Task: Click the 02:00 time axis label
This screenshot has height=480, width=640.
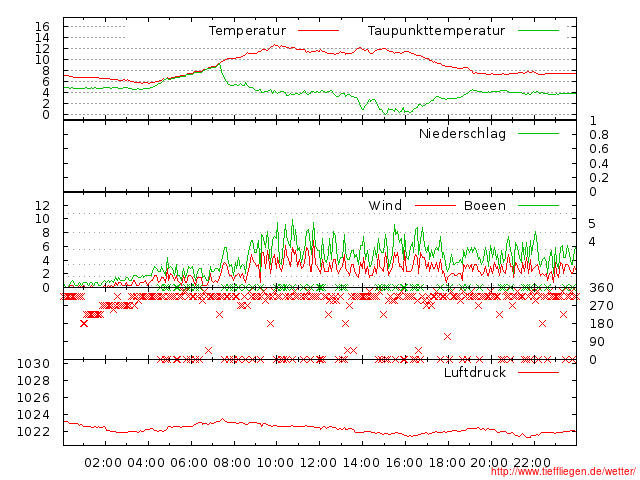Action: pos(103,463)
